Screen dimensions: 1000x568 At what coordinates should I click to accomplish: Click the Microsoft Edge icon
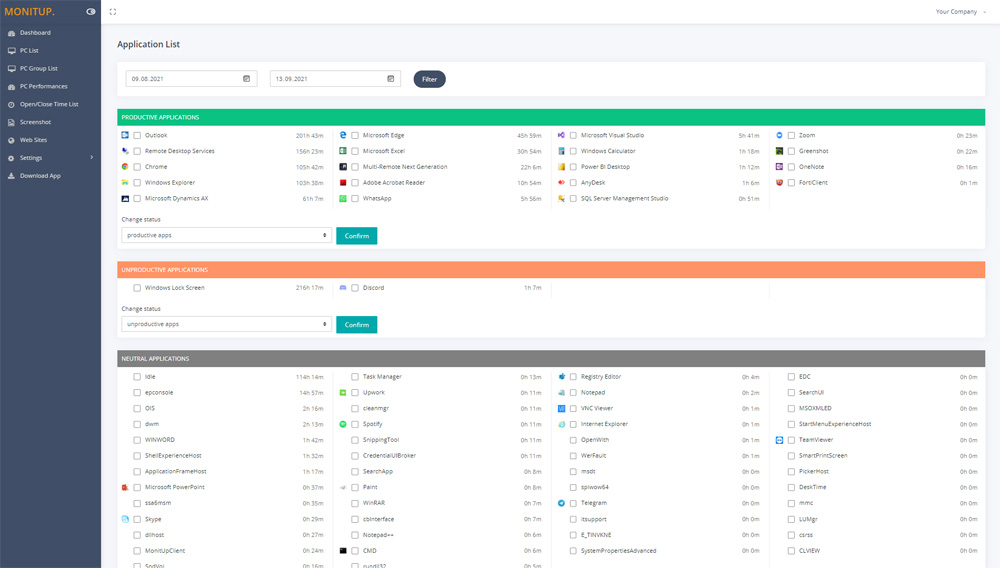[x=343, y=135]
